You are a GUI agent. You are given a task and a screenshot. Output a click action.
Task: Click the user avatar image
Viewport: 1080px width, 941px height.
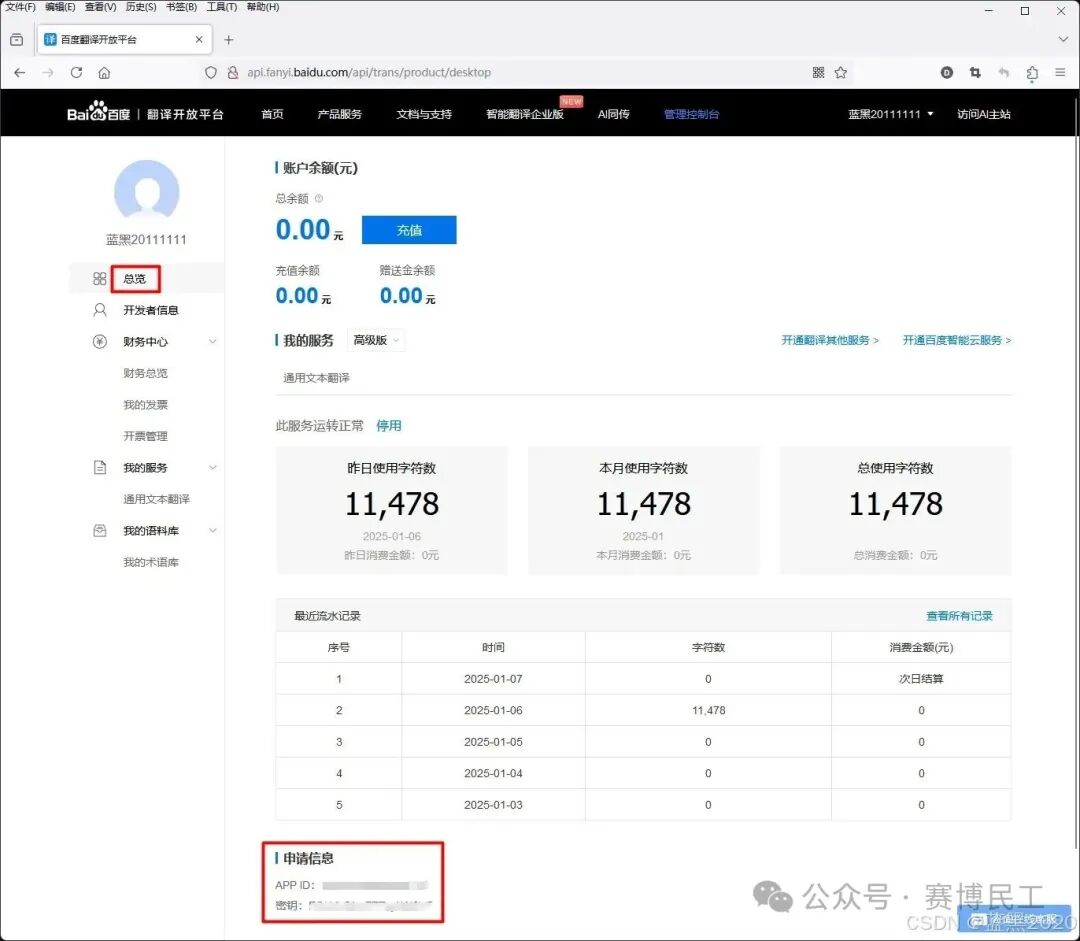(x=146, y=192)
